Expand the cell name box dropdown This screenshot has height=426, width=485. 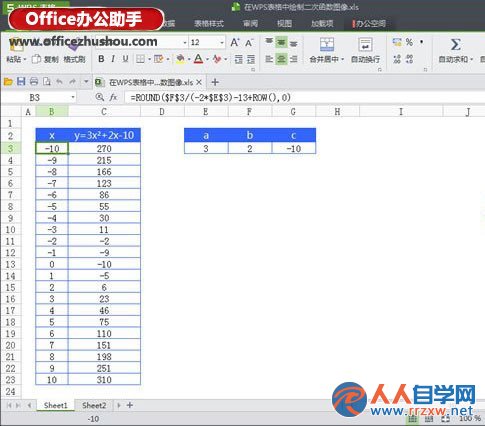[73, 97]
